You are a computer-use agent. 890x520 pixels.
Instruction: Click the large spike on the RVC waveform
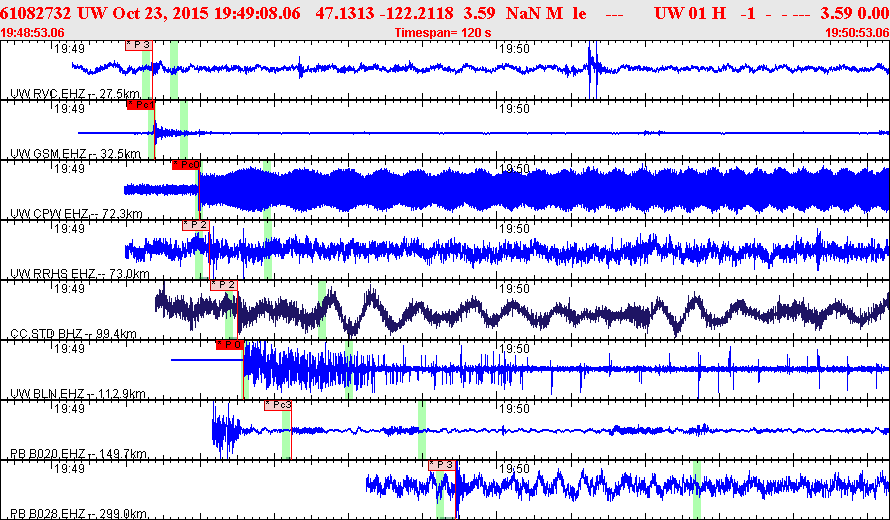click(591, 69)
